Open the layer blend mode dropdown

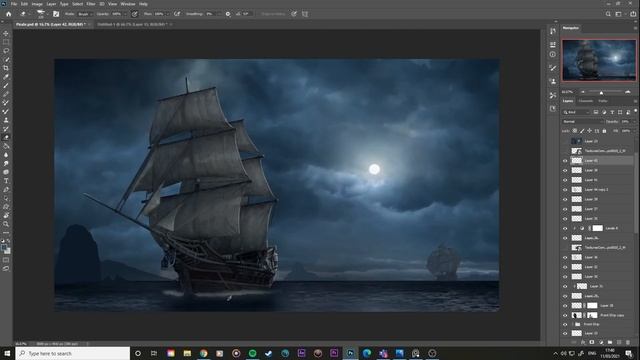[x=582, y=122]
